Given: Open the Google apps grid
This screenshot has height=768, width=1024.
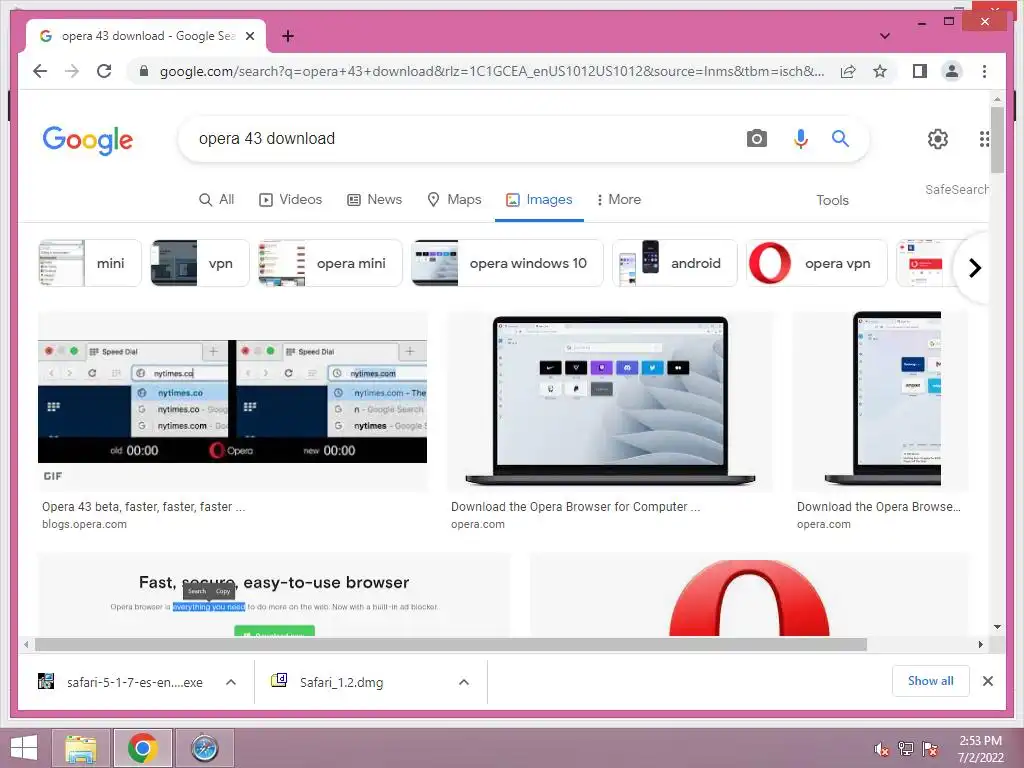Looking at the screenshot, I should 984,138.
